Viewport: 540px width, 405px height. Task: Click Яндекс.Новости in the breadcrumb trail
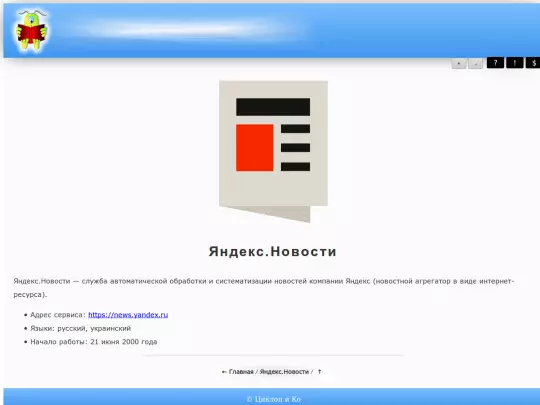(x=284, y=372)
